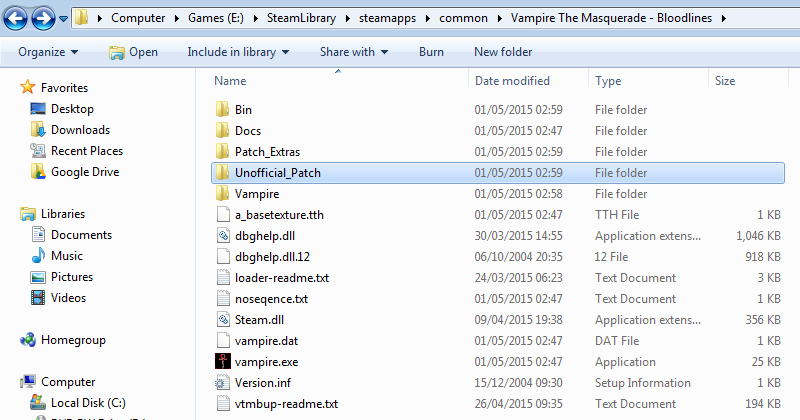
Task: Click the Steam.dll gear file icon
Action: click(x=223, y=319)
